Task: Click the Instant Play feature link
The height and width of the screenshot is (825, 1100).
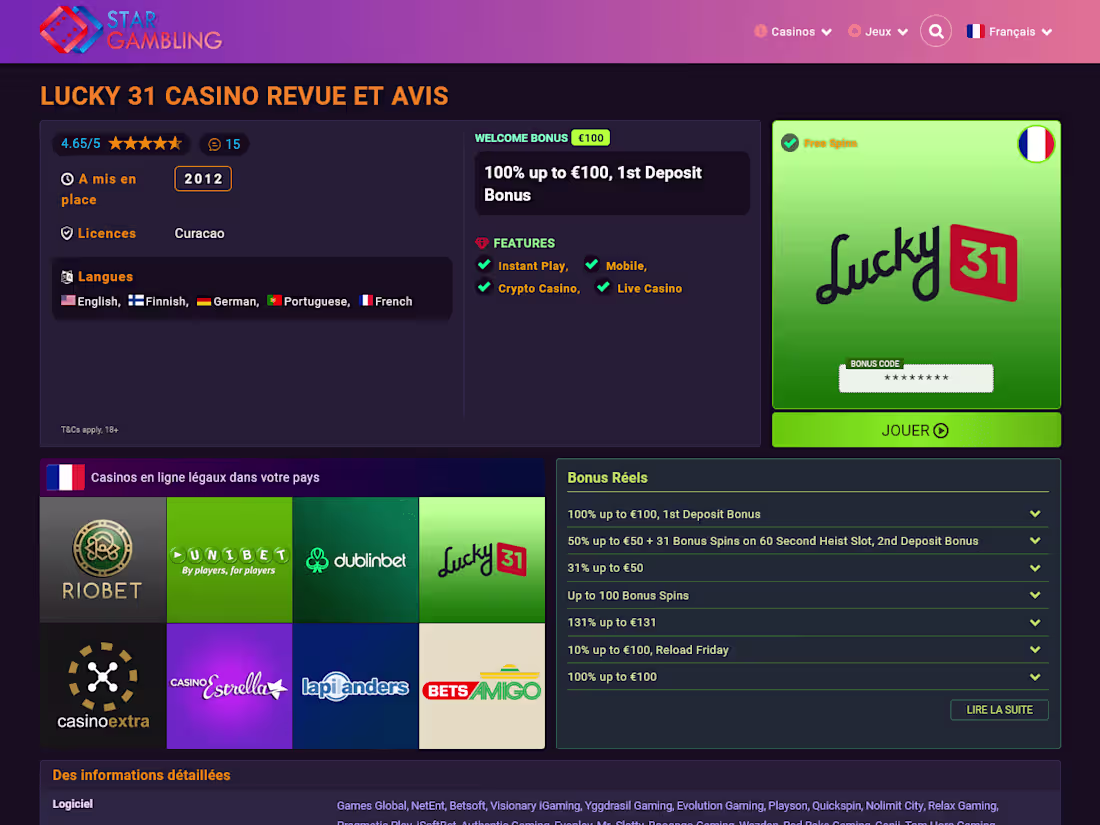Action: pyautogui.click(x=533, y=266)
